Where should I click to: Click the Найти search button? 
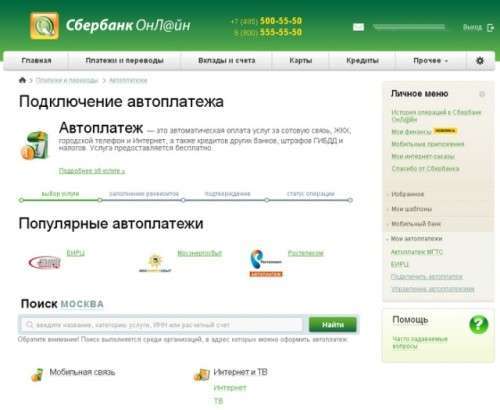333,324
